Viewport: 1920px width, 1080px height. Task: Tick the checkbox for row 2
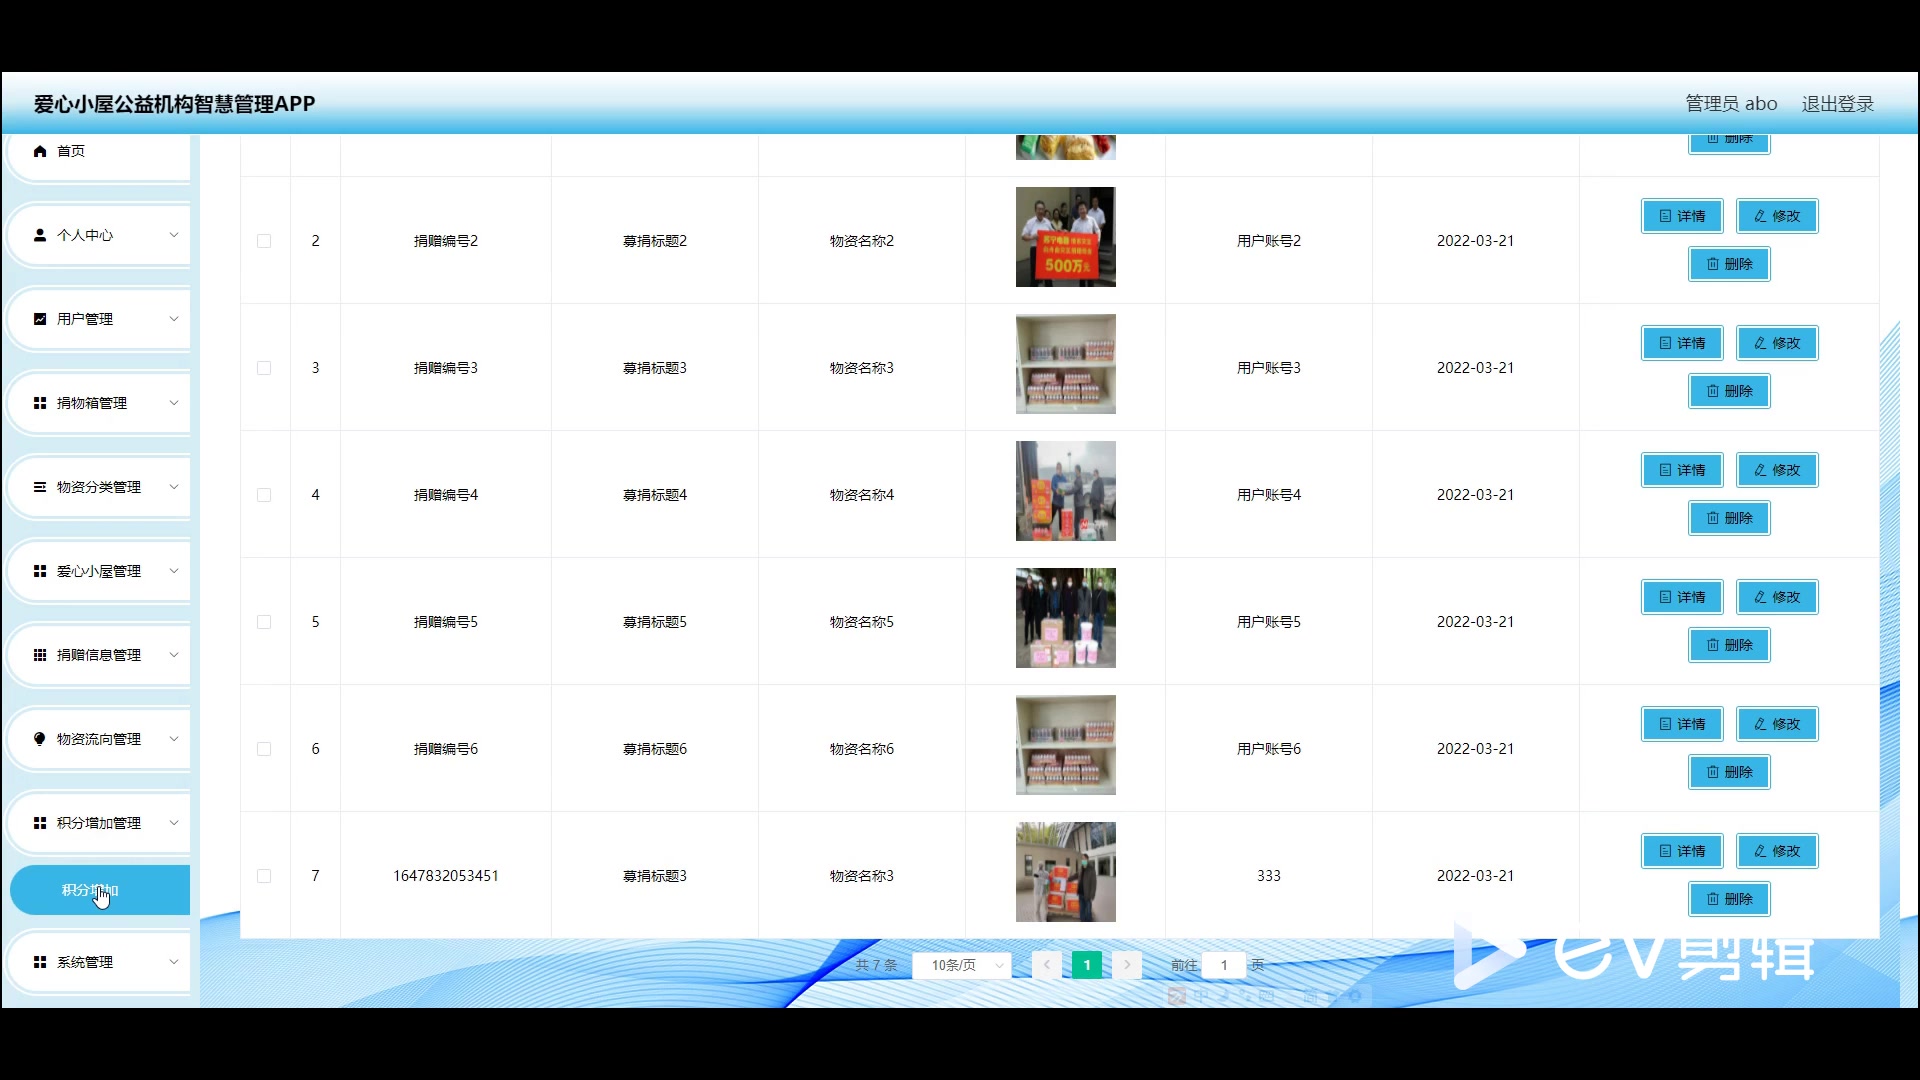264,241
